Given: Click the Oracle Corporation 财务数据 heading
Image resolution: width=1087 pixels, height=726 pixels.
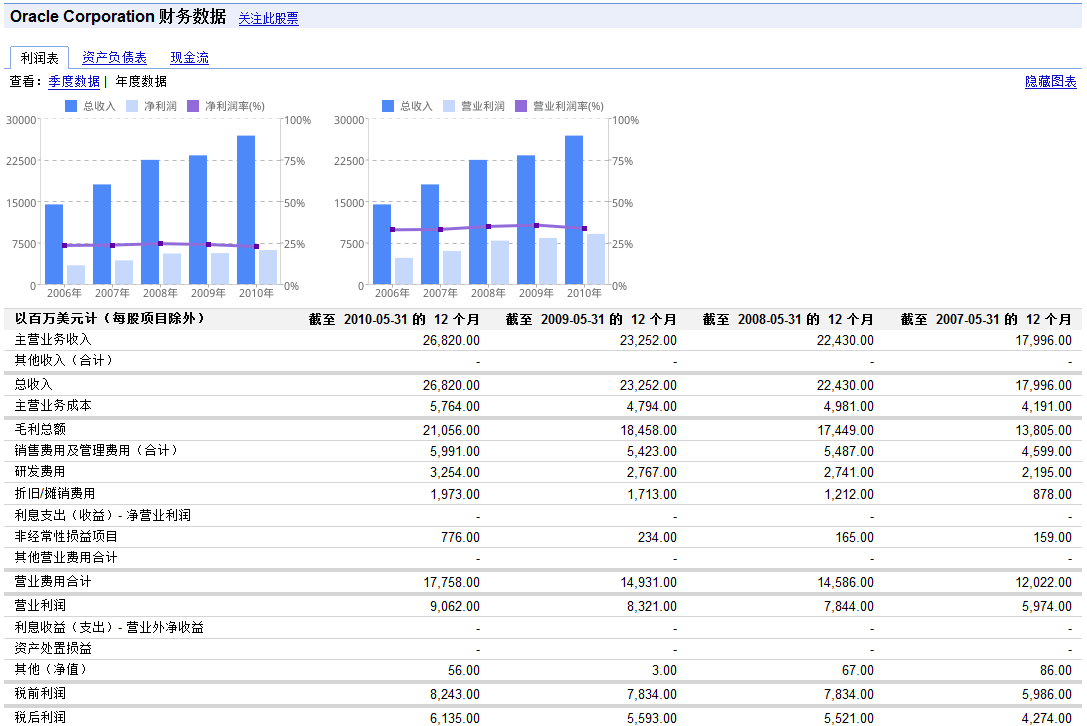Looking at the screenshot, I should pos(118,17).
